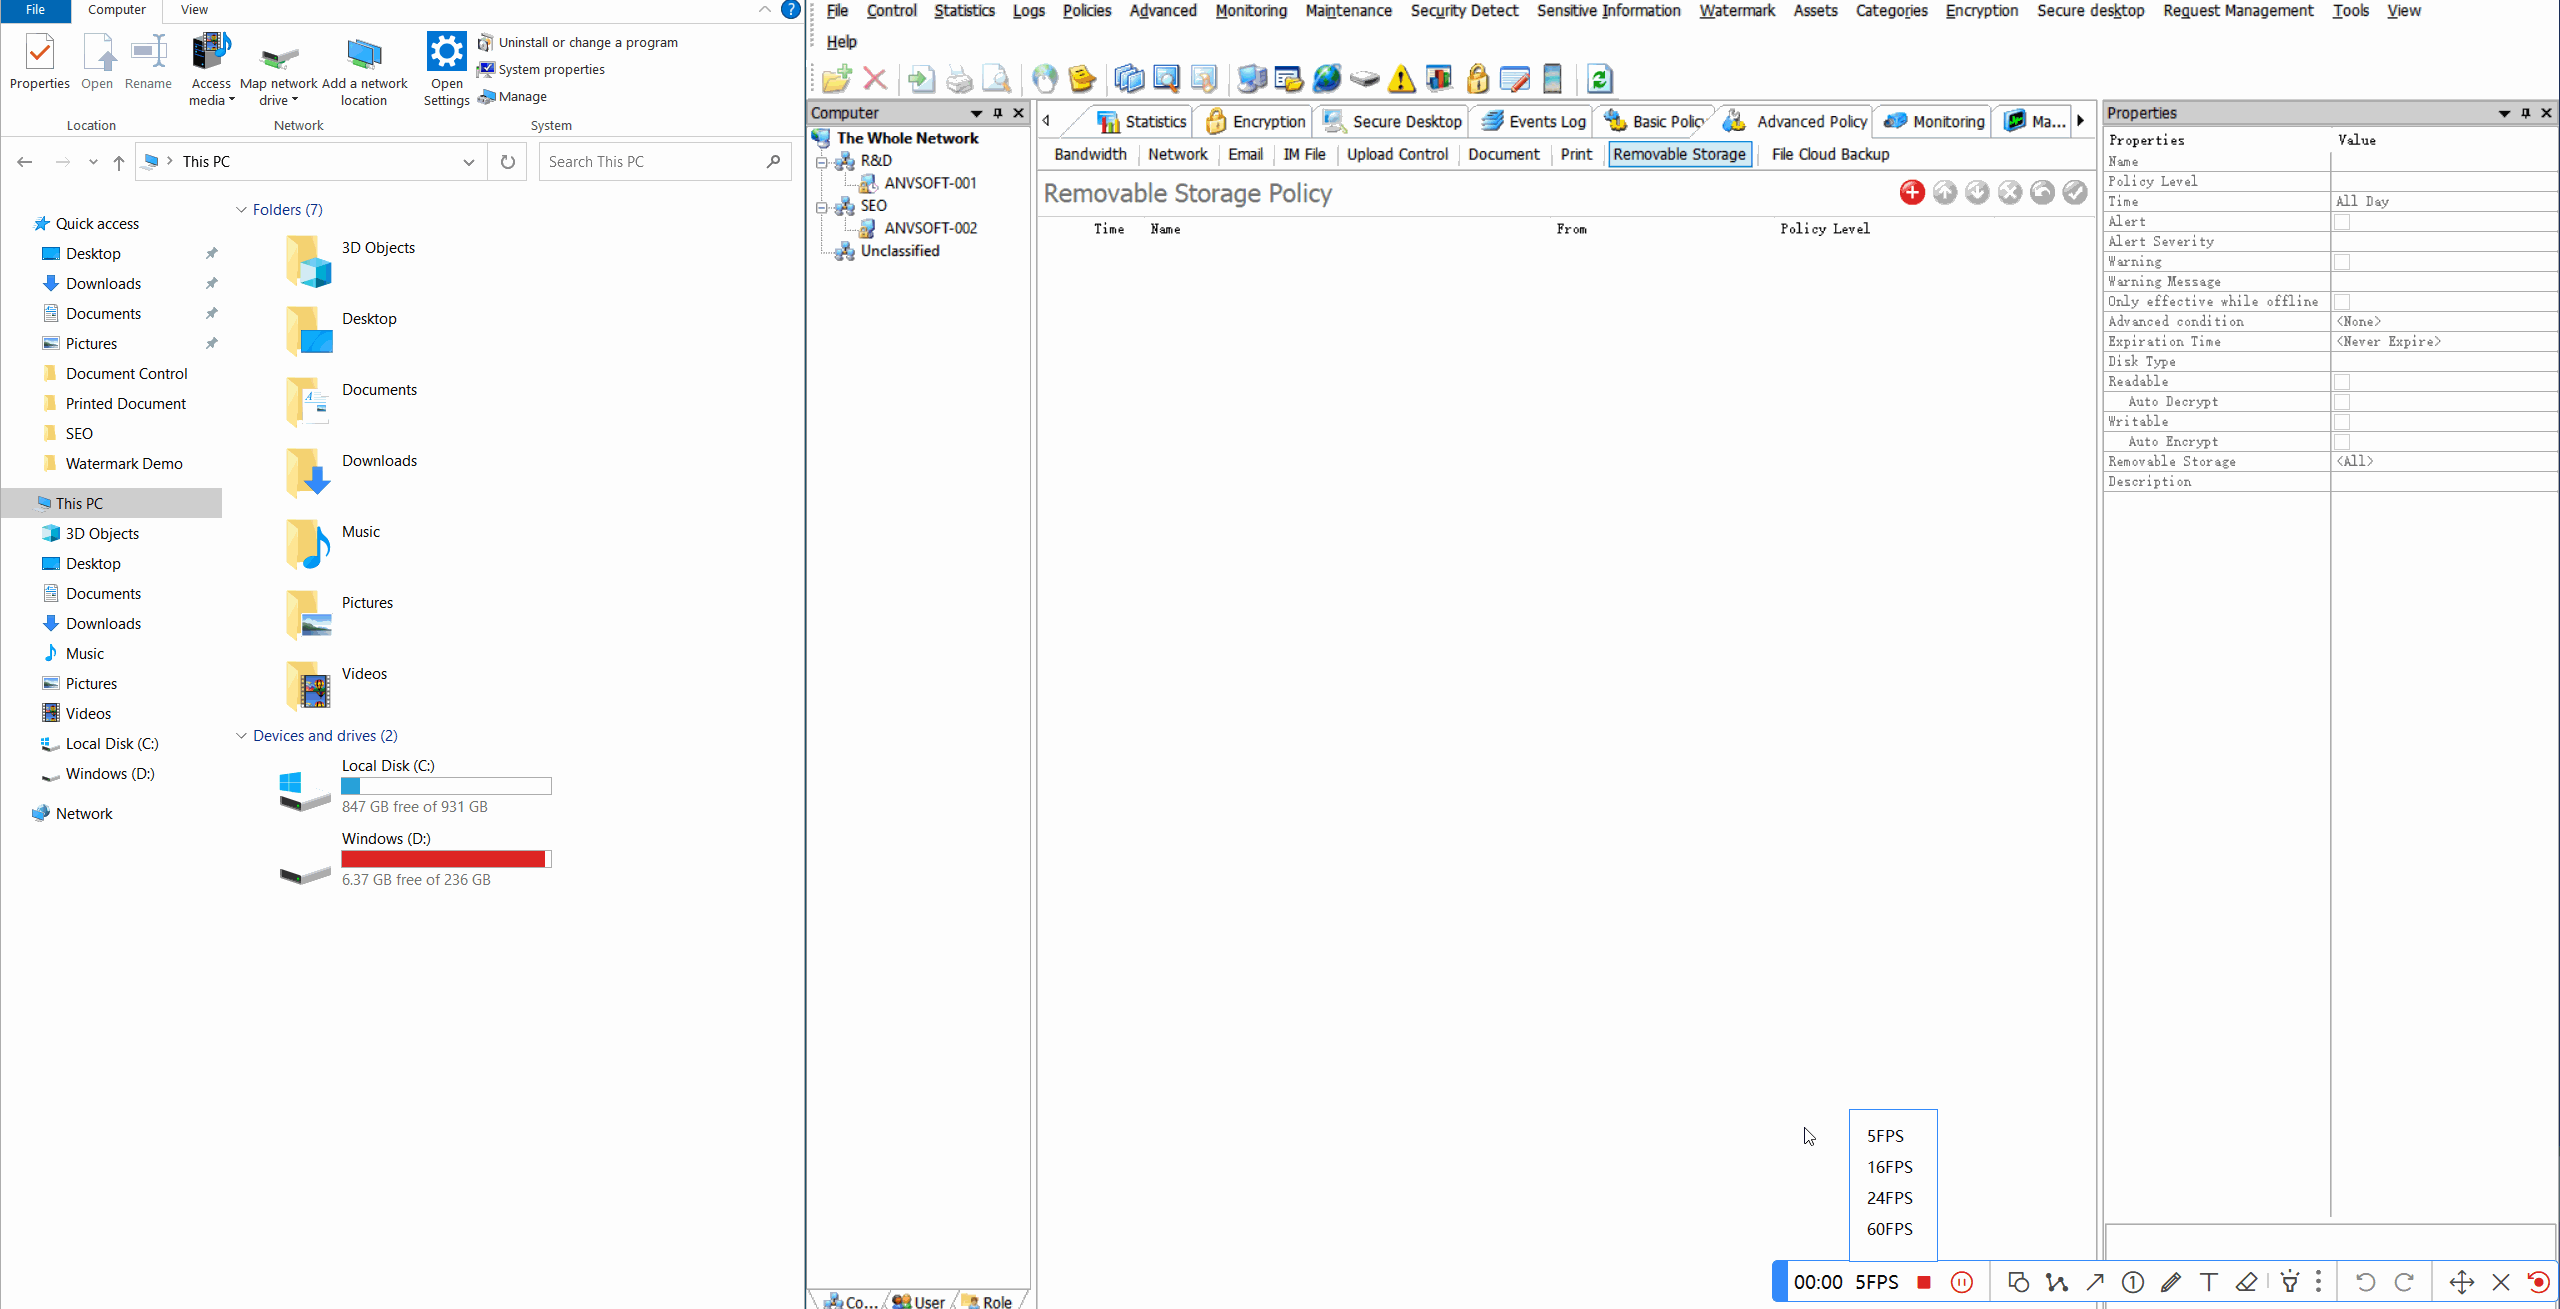
Task: Choose the eraser tool in recorder bar
Action: pyautogui.click(x=2246, y=1282)
